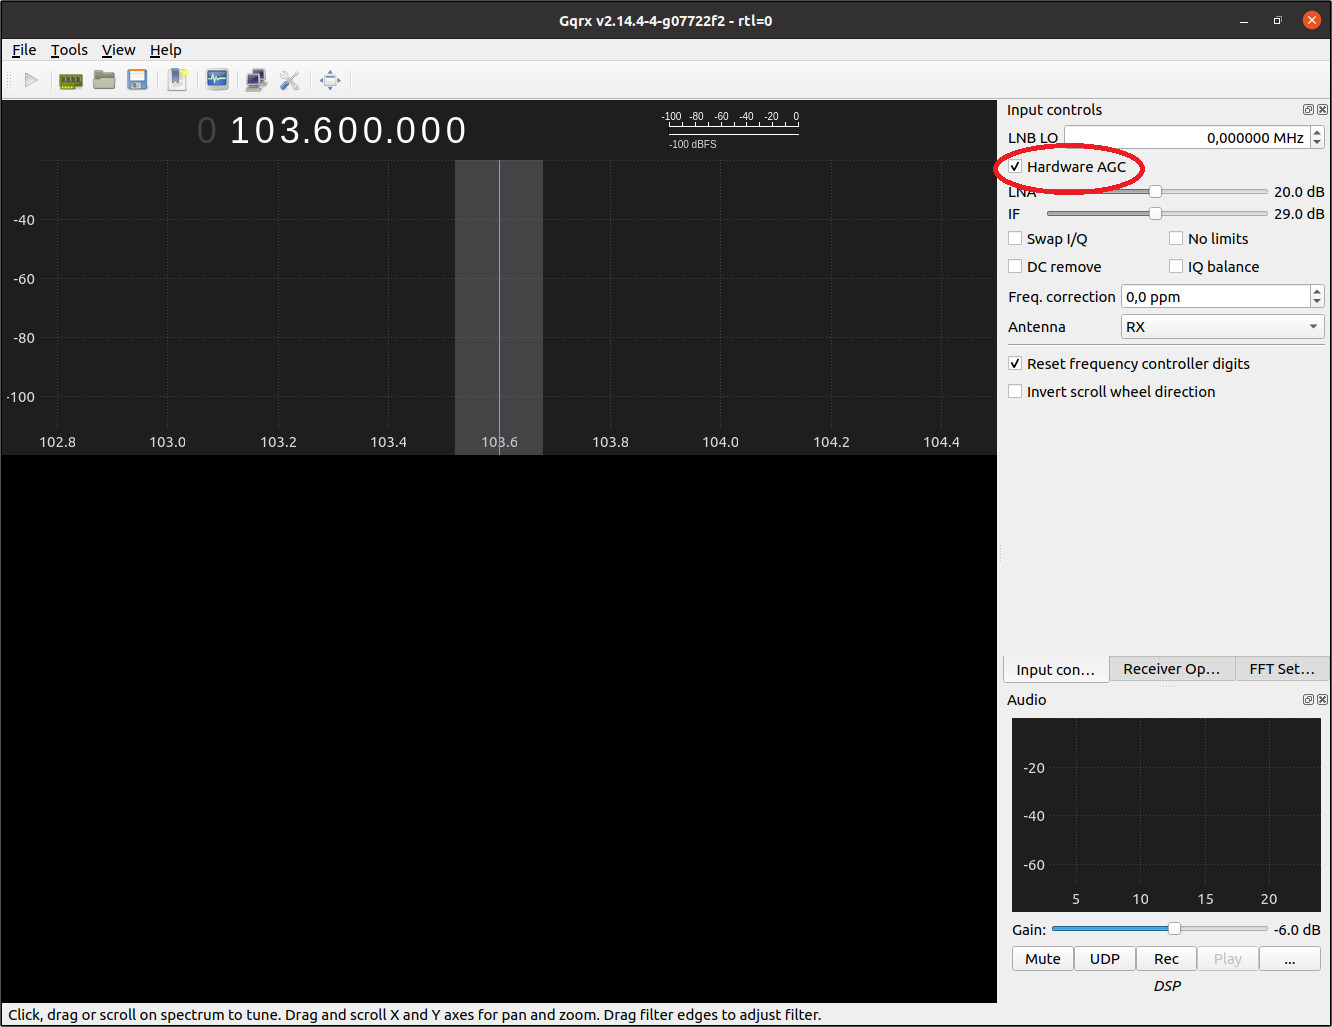Click the 103.600.000 frequency display
This screenshot has width=1332, height=1027.
[348, 131]
